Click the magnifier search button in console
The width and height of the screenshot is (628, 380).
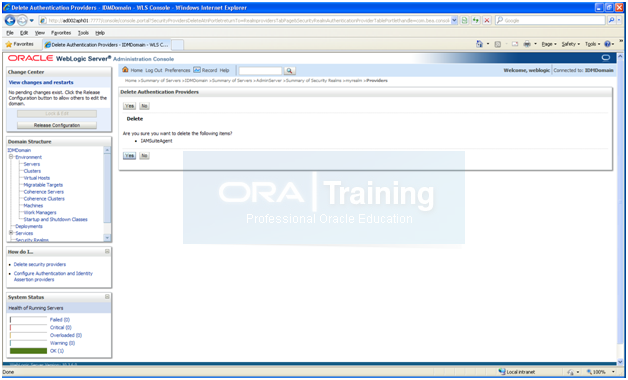click(x=289, y=70)
